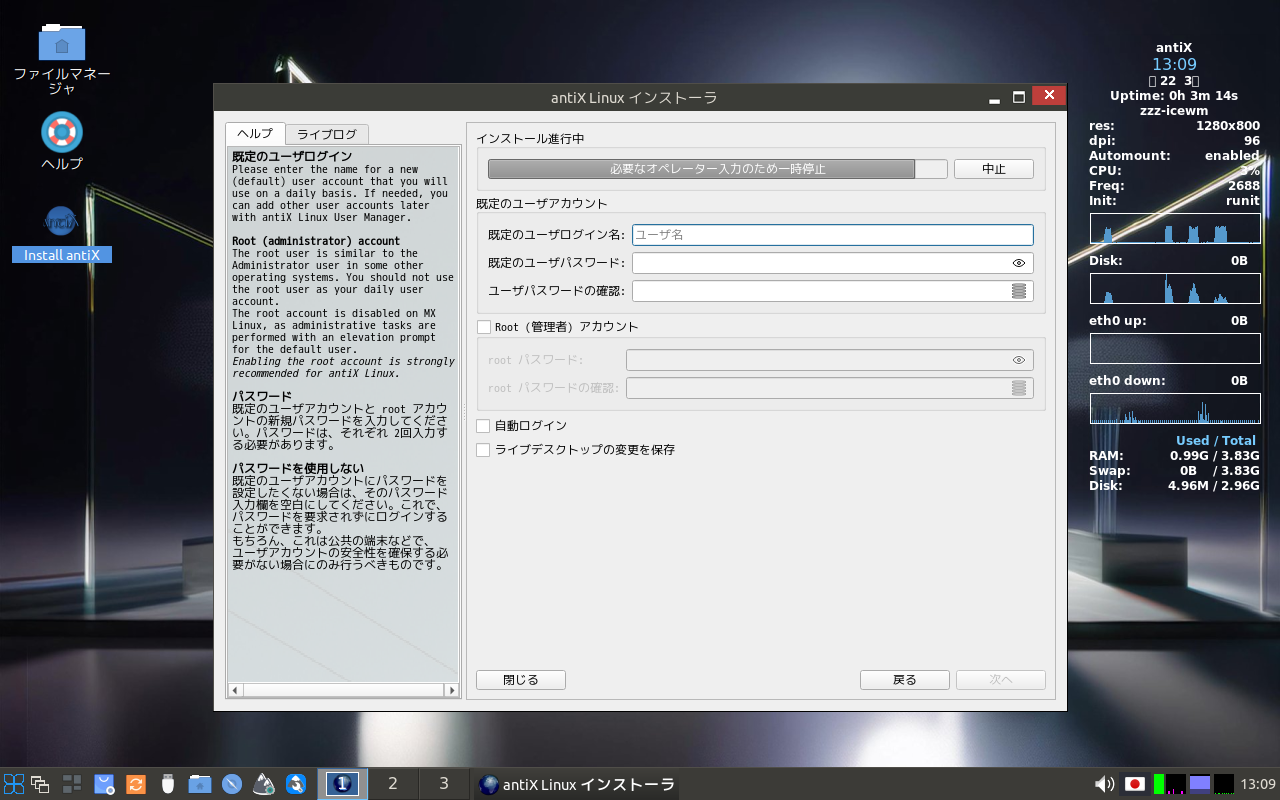Click the パスワードを使用しない help heading
Viewport: 1280px width, 800px height.
(298, 469)
